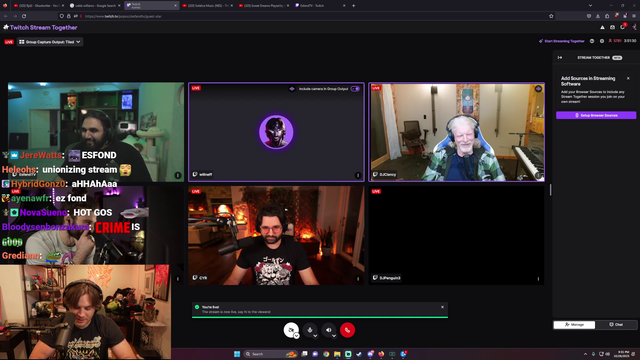Dismiss the You're live notification

(x=442, y=307)
